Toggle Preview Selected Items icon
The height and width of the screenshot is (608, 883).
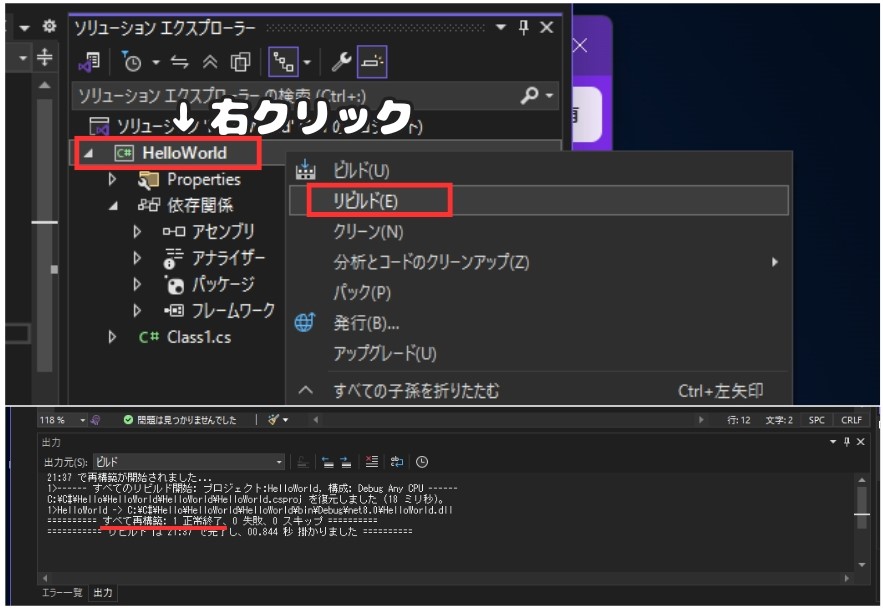point(372,62)
